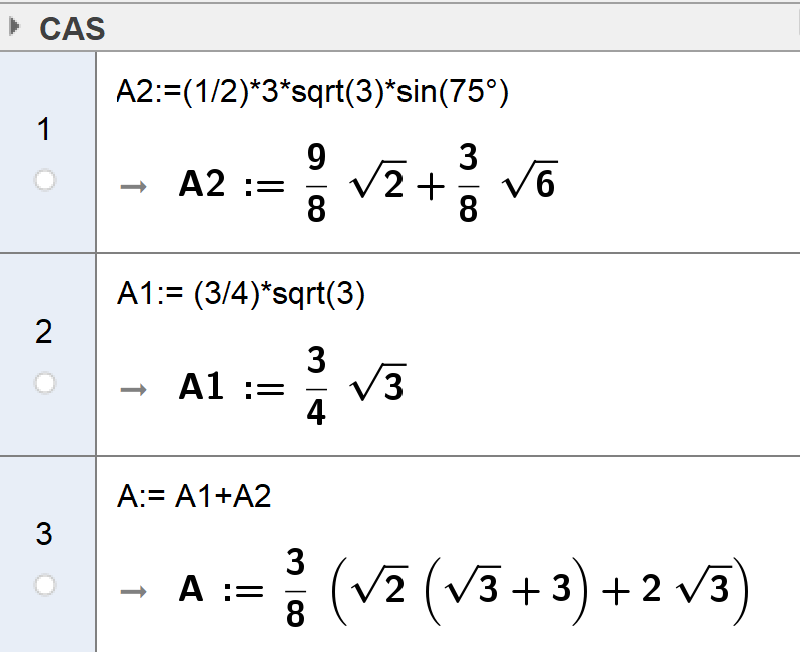Collapse the CAS panel with the triangle
The width and height of the screenshot is (800, 652).
click(x=13, y=27)
